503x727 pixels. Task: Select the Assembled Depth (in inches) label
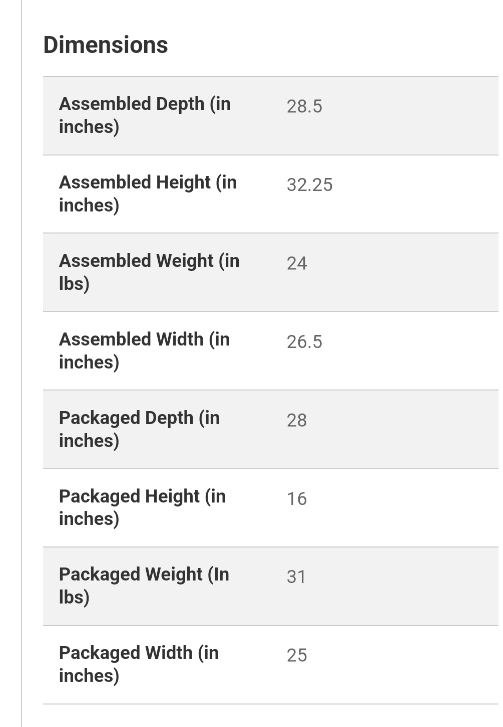tap(145, 115)
